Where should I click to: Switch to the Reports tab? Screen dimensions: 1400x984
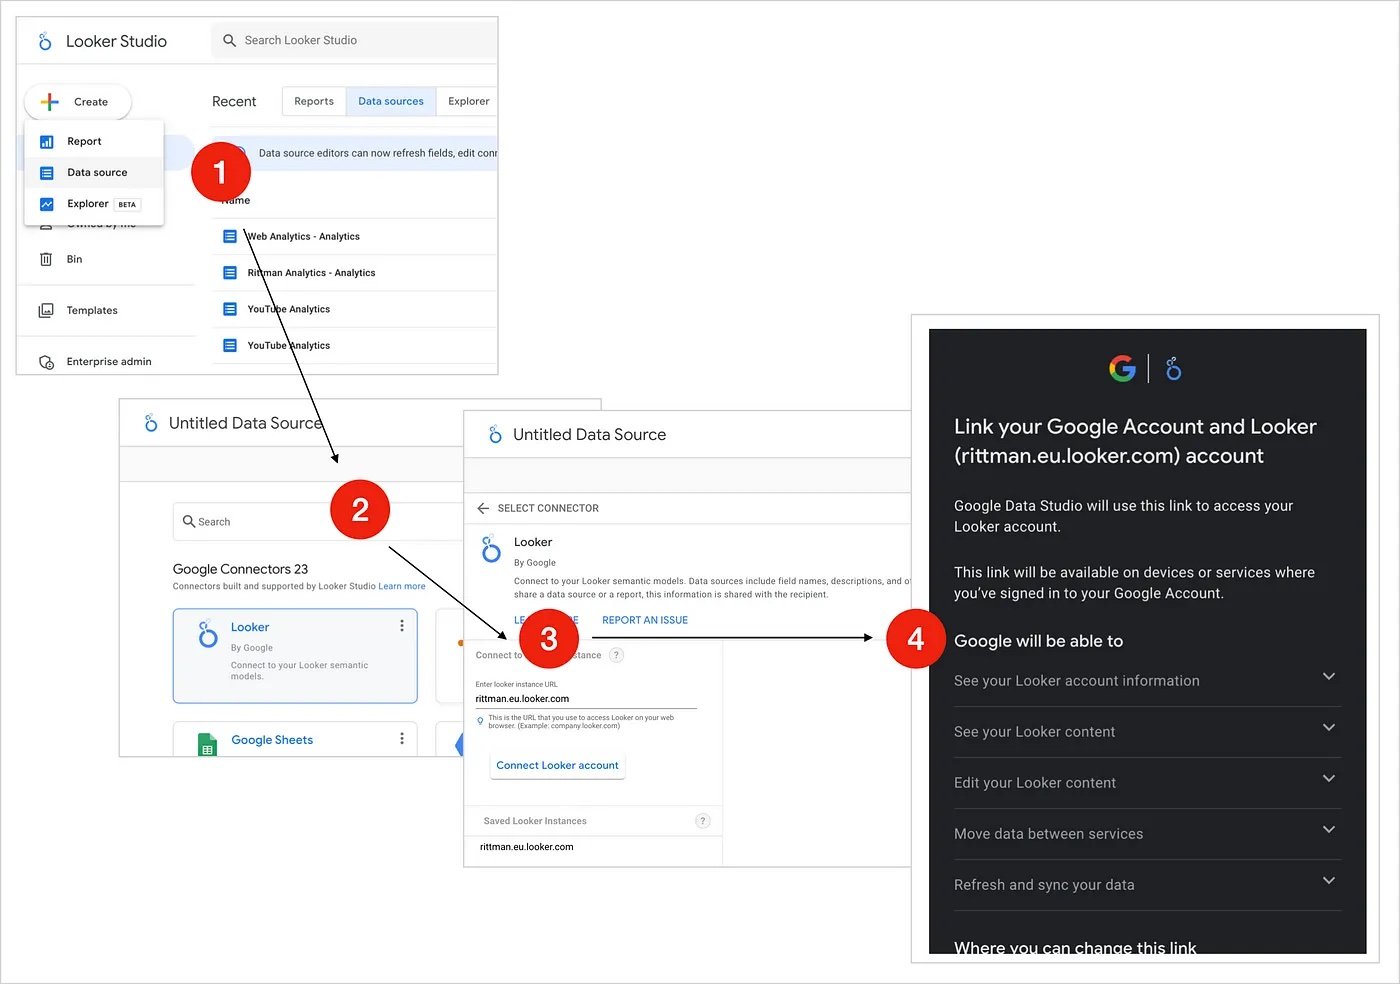(313, 100)
